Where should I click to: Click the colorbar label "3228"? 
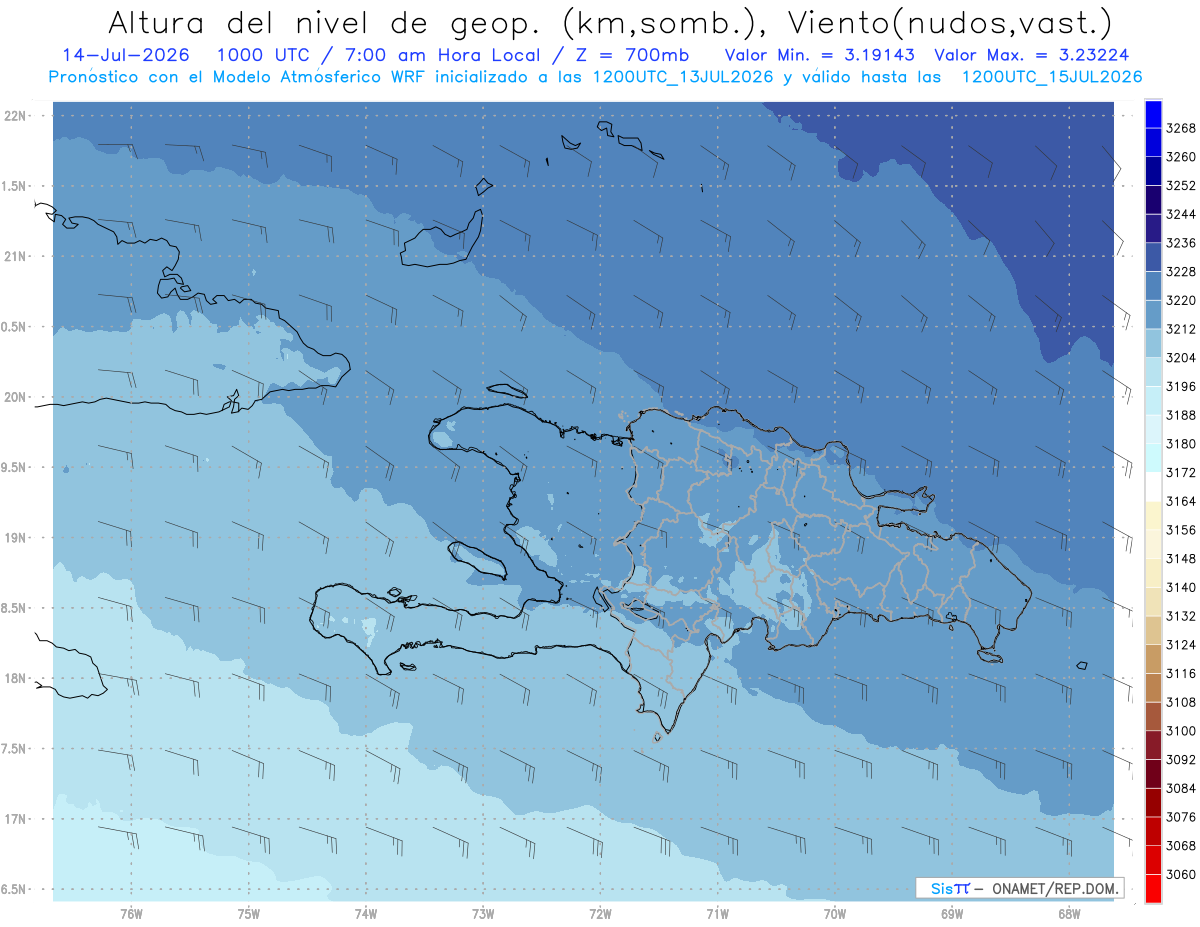(1181, 272)
